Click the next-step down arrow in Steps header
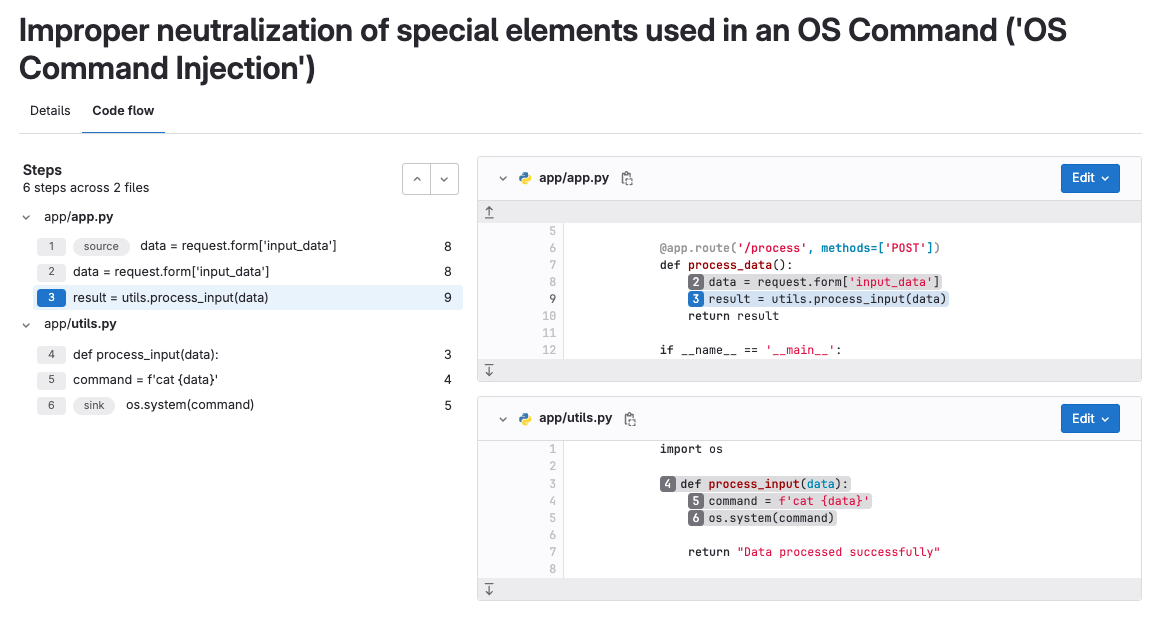 coord(444,178)
